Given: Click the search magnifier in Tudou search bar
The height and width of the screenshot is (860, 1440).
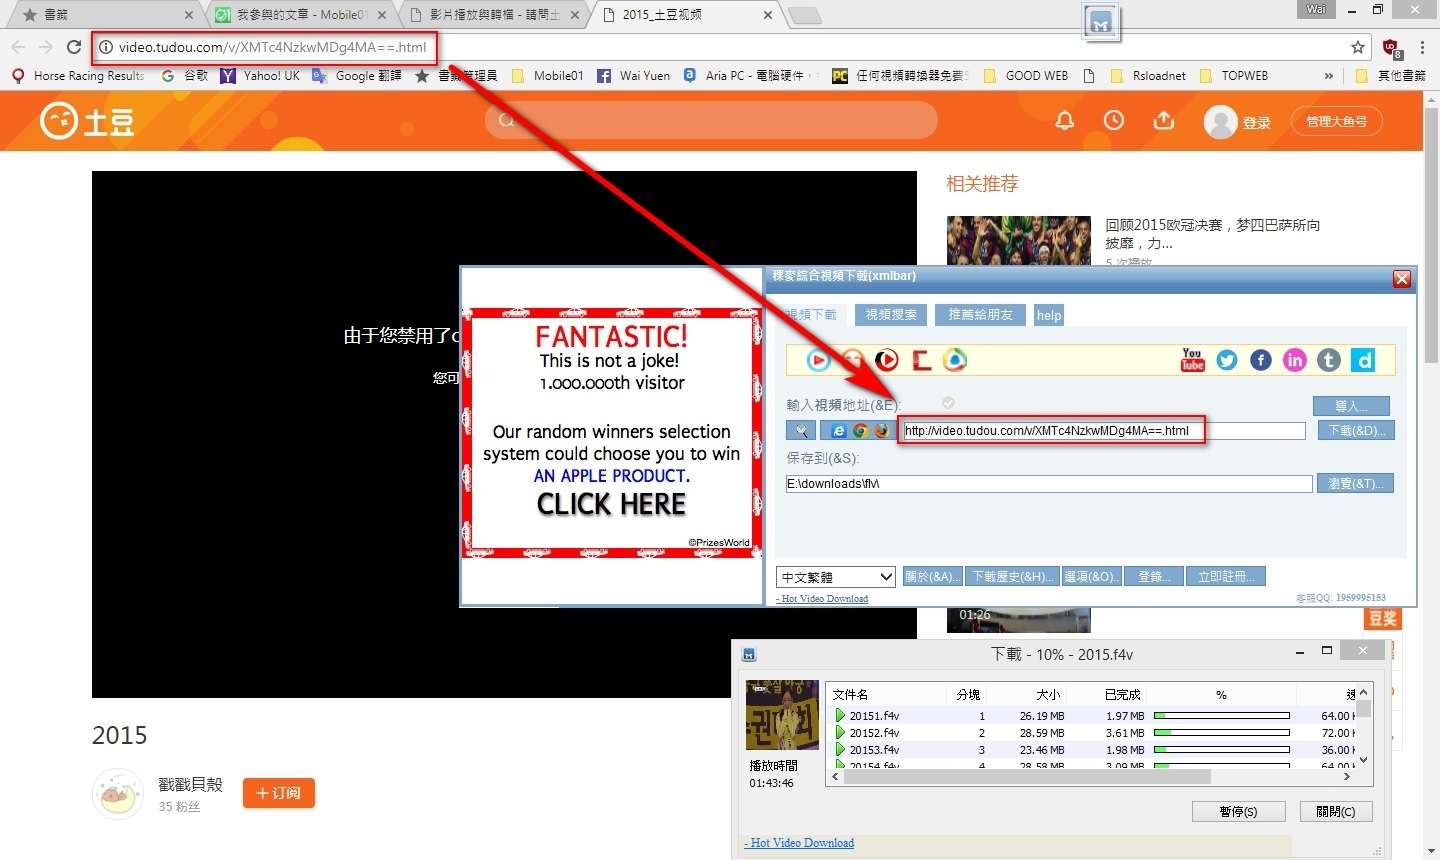Looking at the screenshot, I should [x=507, y=121].
